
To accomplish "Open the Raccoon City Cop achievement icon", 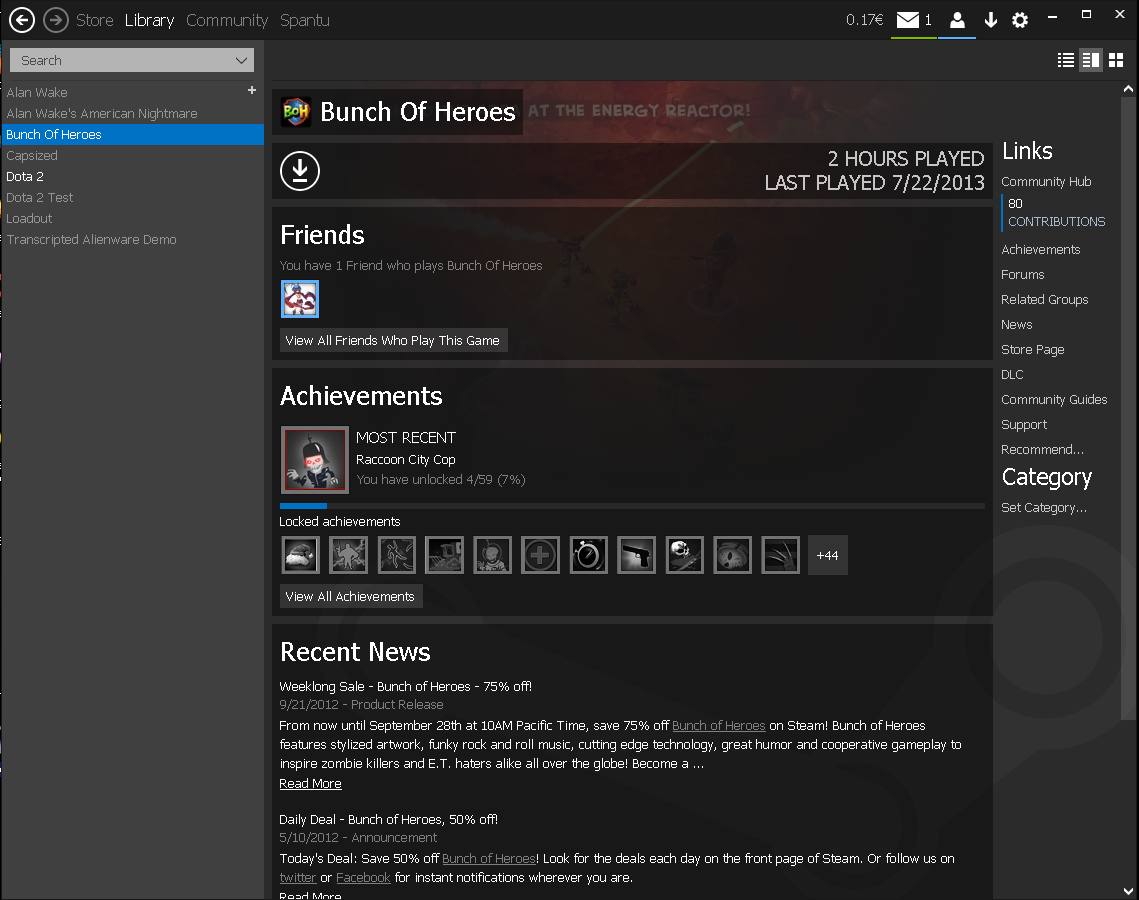I will click(315, 460).
